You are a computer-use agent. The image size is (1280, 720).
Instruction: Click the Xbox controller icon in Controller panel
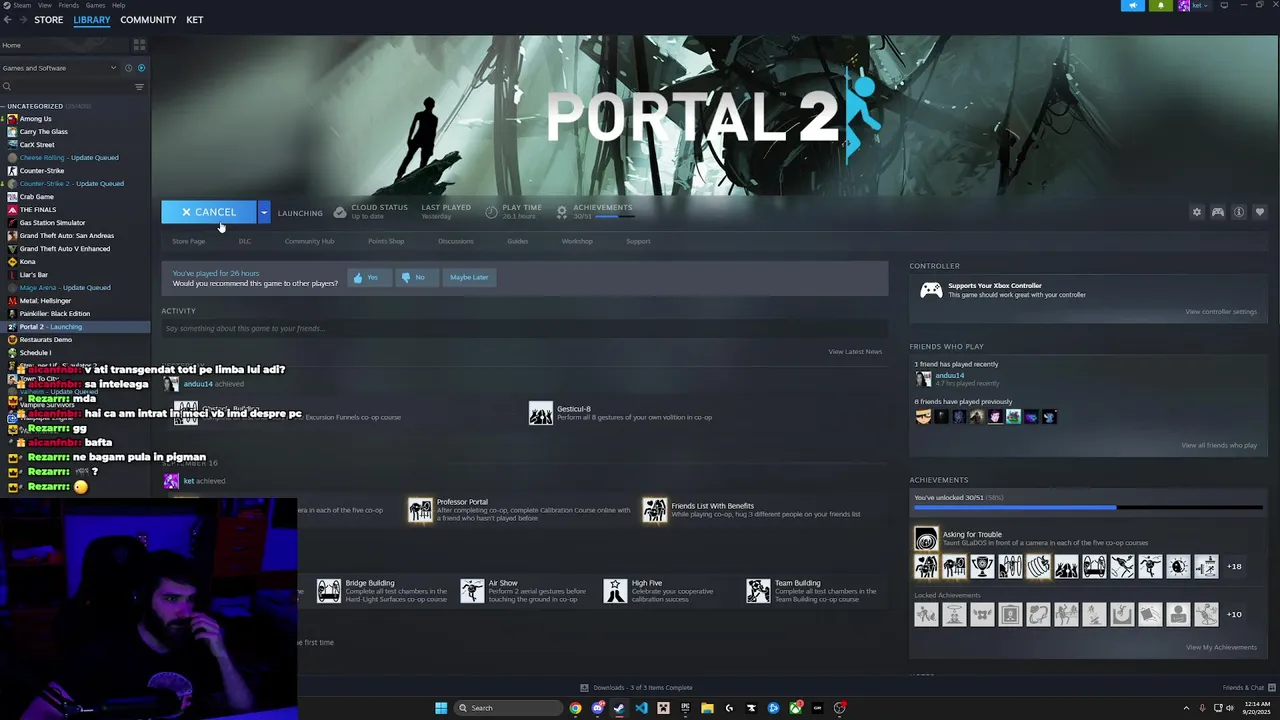[930, 290]
